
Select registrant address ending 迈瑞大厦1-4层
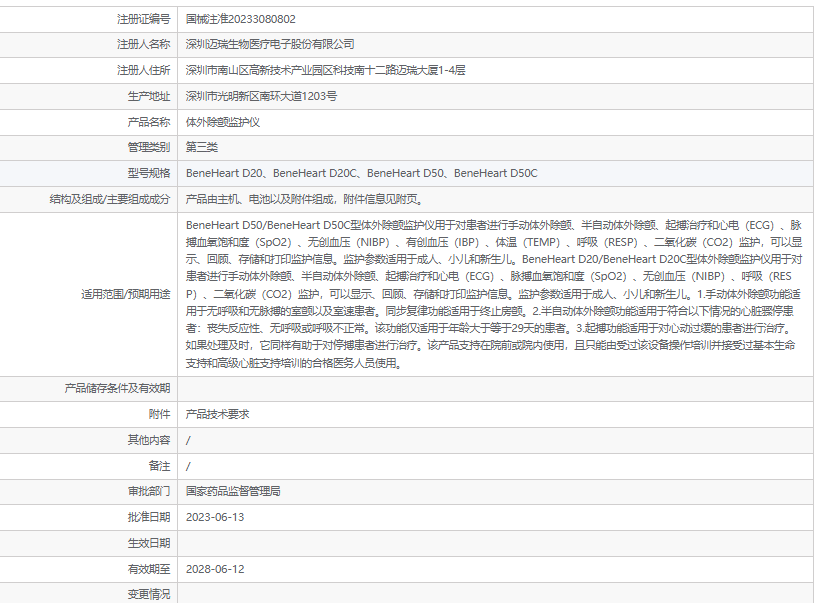click(x=325, y=70)
